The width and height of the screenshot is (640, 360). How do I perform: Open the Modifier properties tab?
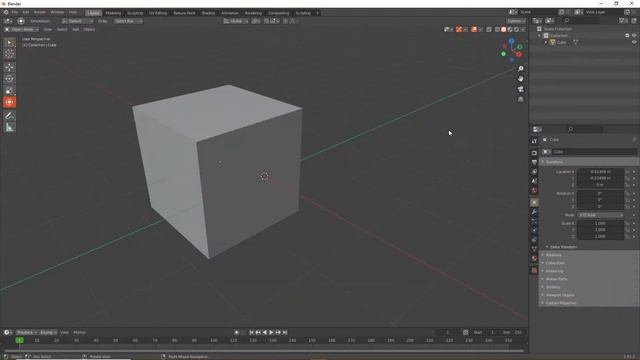point(534,212)
